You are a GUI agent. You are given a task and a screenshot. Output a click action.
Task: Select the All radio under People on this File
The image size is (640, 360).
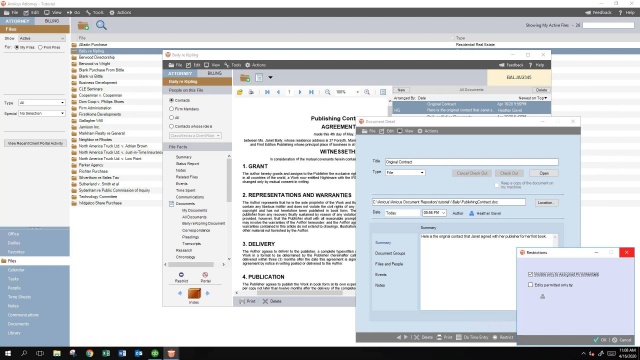(171, 118)
